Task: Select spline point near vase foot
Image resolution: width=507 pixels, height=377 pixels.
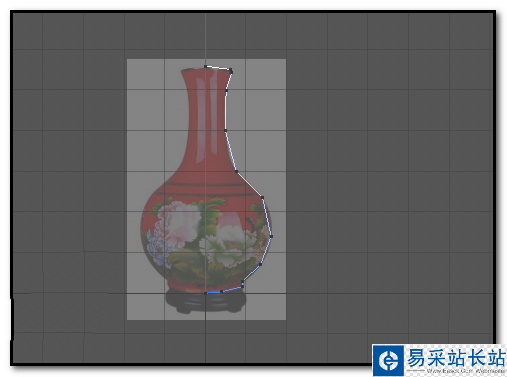Action: 242,285
